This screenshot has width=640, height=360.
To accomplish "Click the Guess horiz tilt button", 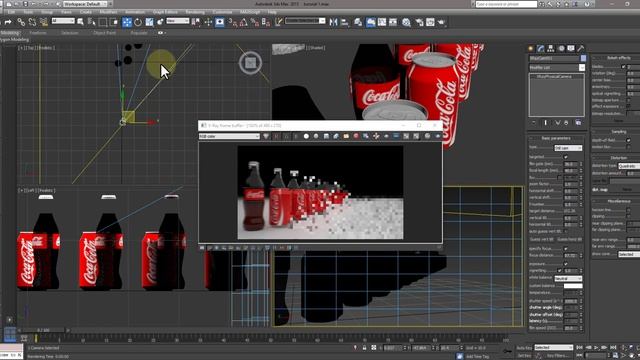I will click(x=569, y=240).
